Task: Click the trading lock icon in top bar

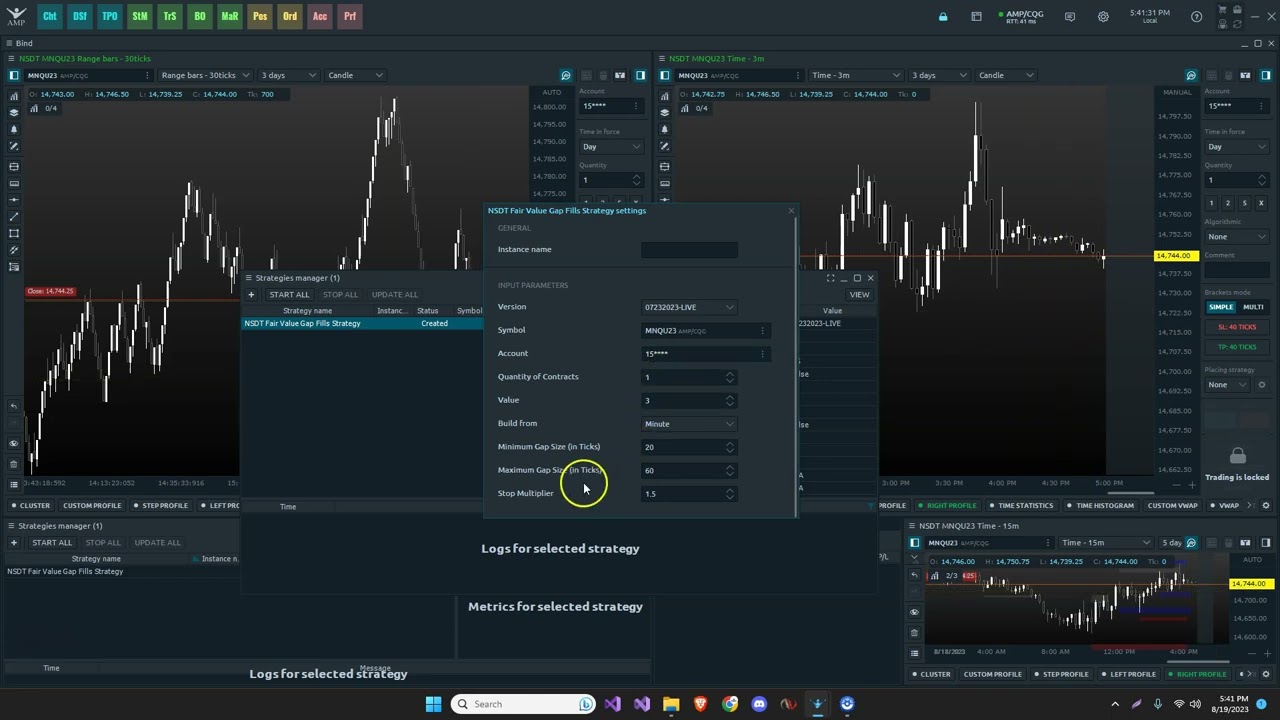Action: (x=943, y=16)
